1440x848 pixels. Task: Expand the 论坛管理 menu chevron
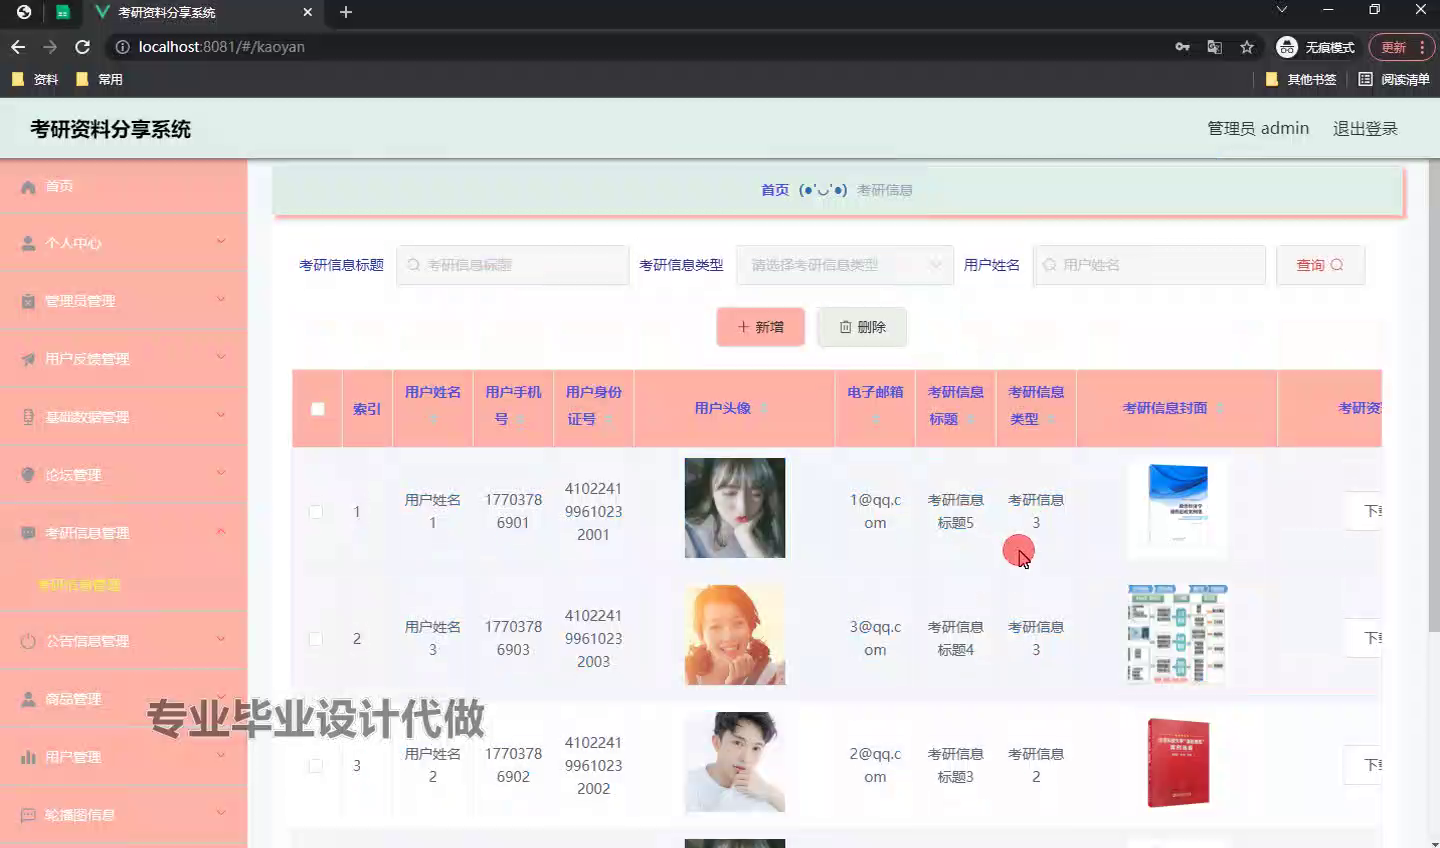221,473
